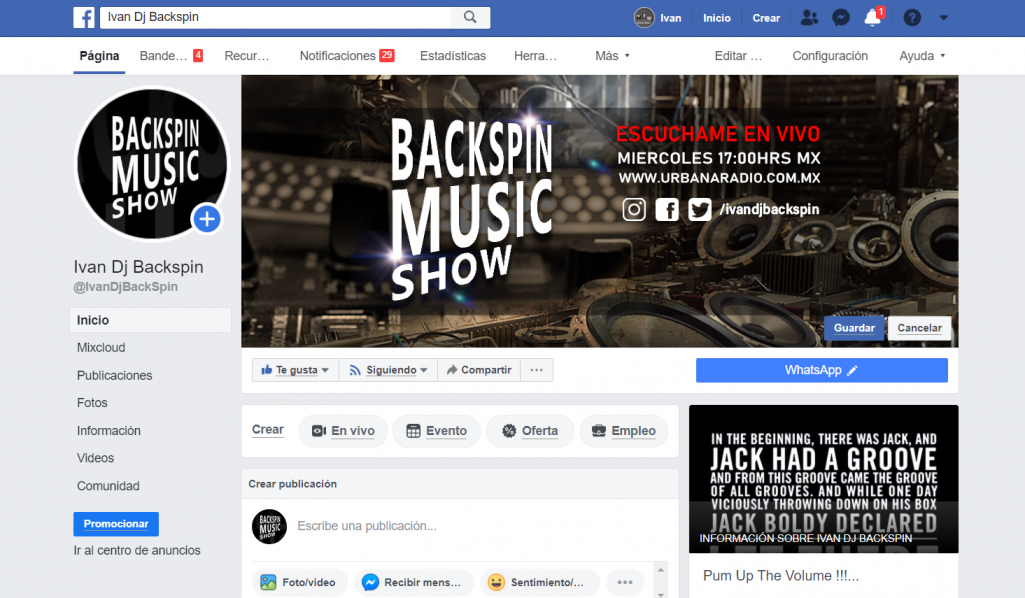The height and width of the screenshot is (598, 1025).
Task: Open the Notificaciones tab
Action: [346, 56]
